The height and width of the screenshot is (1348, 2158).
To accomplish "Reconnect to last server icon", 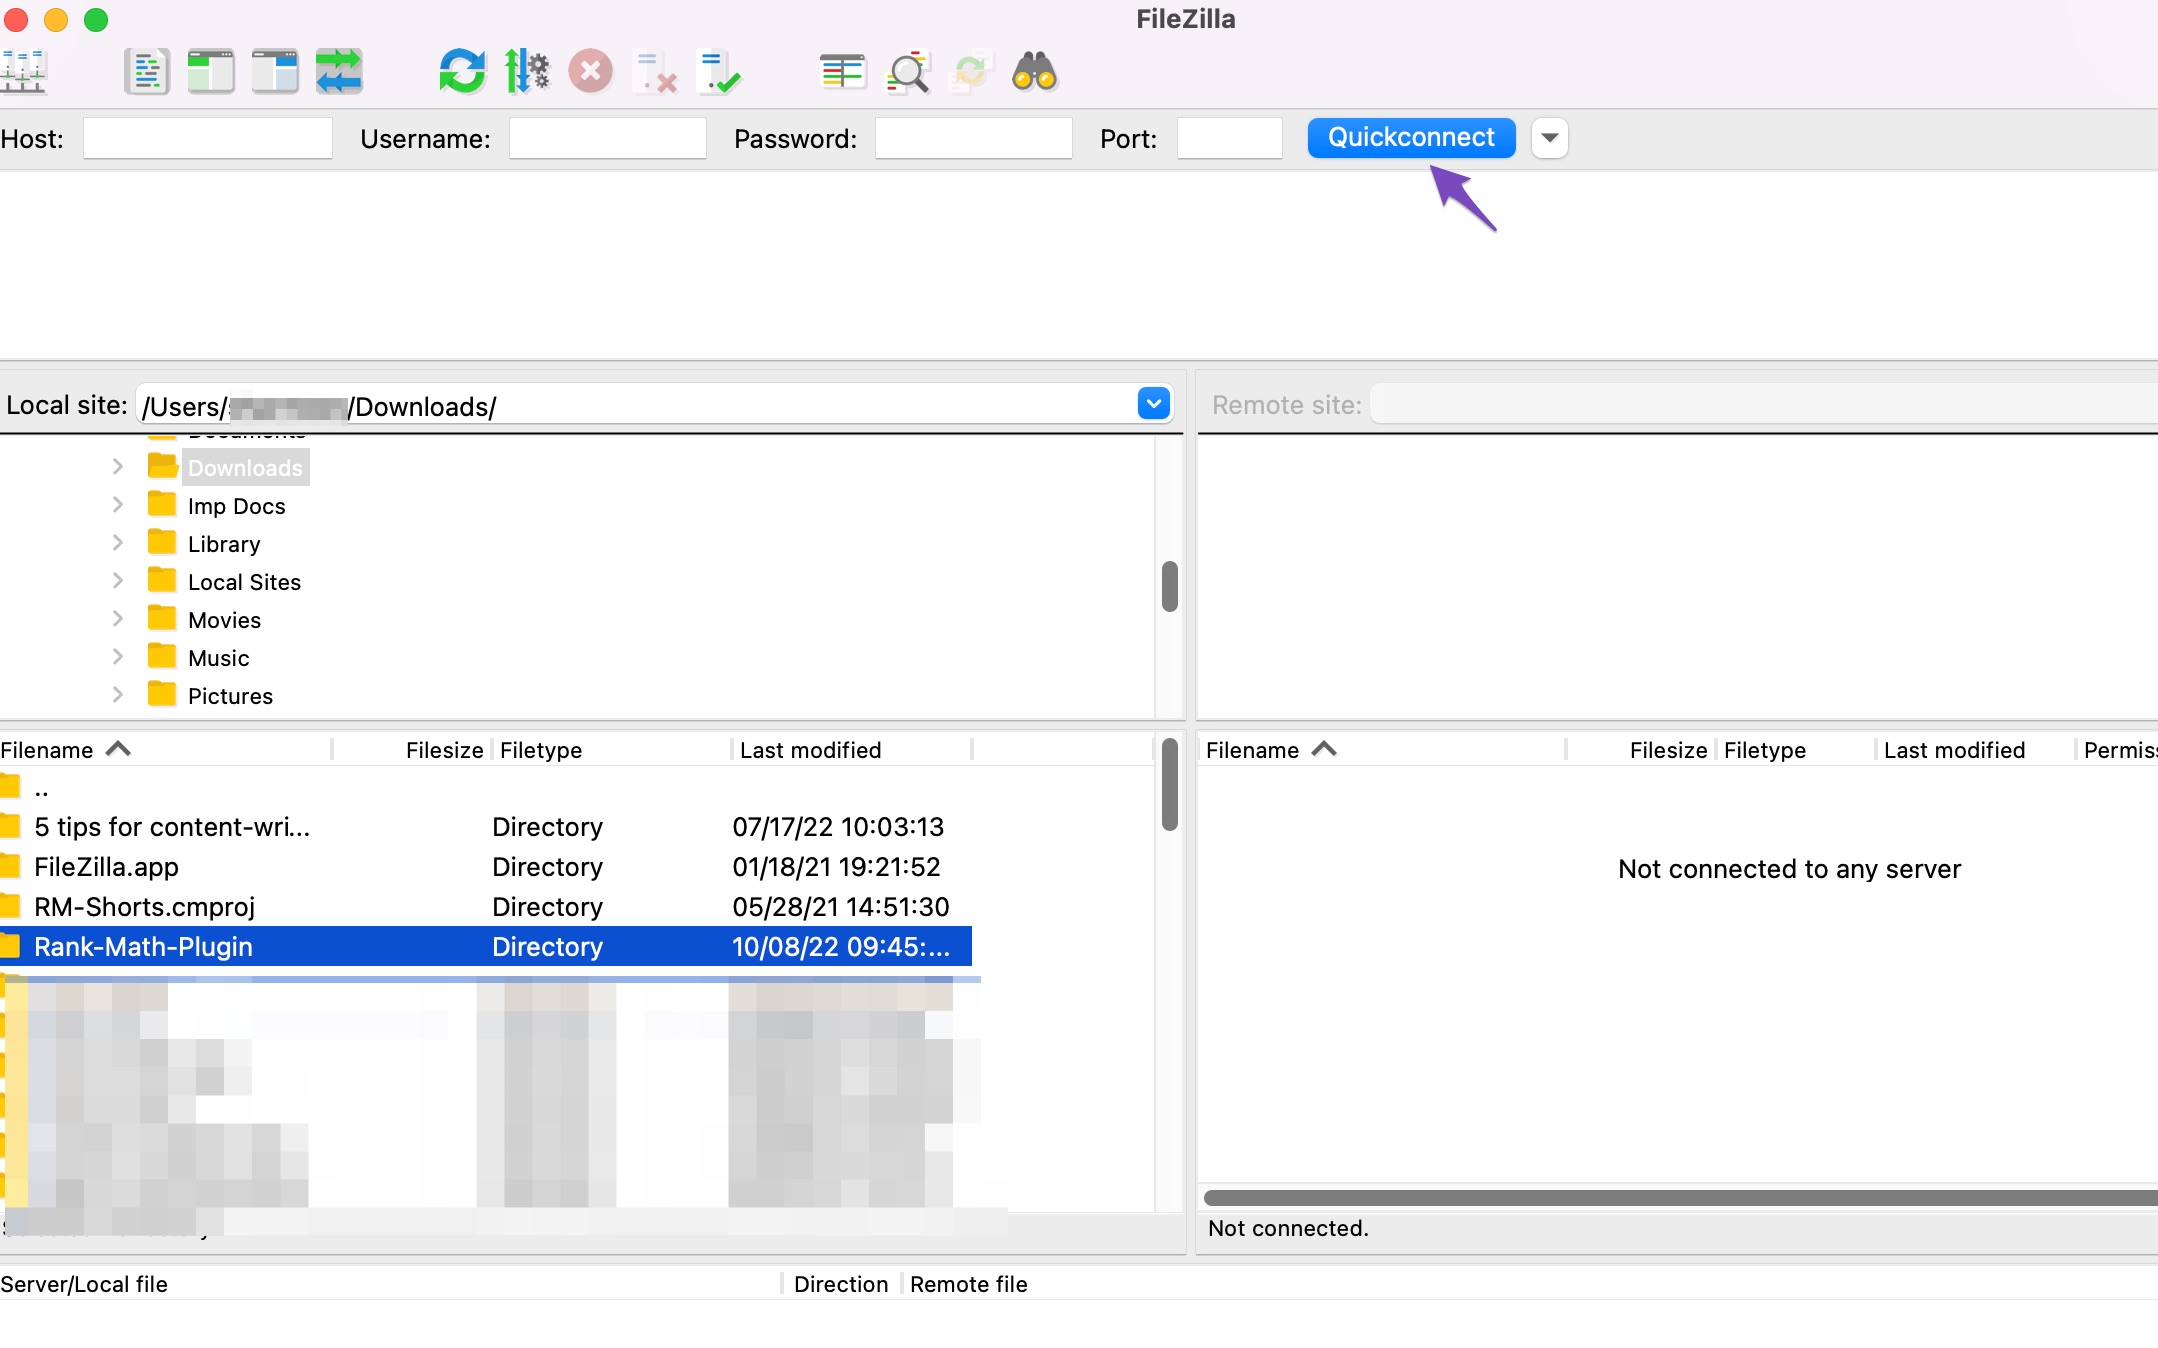I will tap(719, 72).
